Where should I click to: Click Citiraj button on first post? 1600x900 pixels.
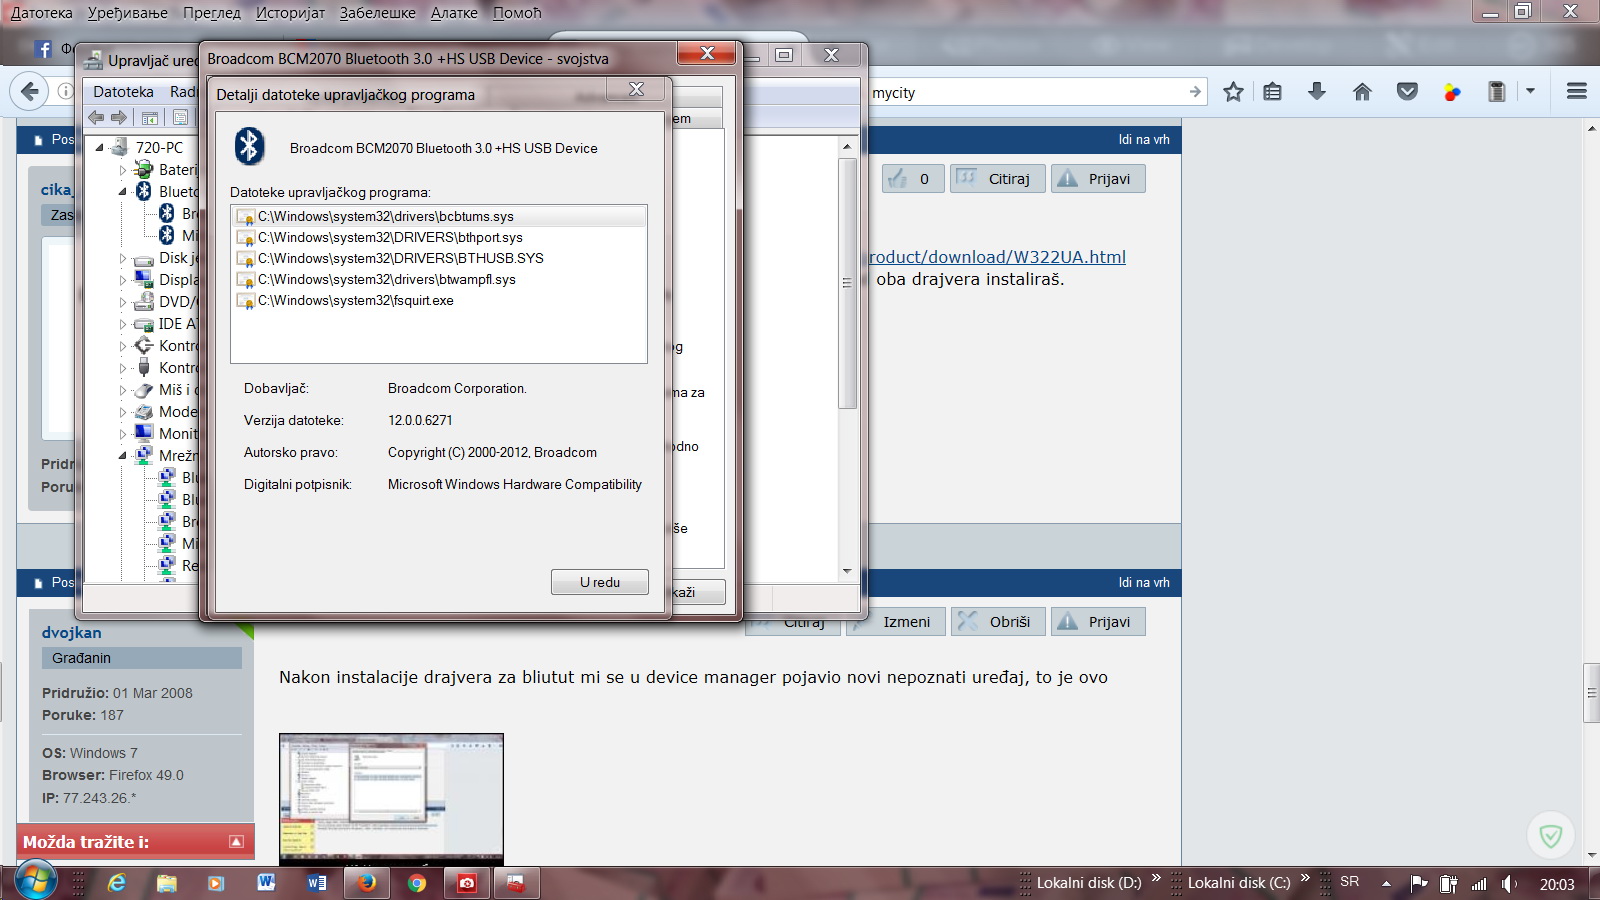pyautogui.click(x=997, y=179)
